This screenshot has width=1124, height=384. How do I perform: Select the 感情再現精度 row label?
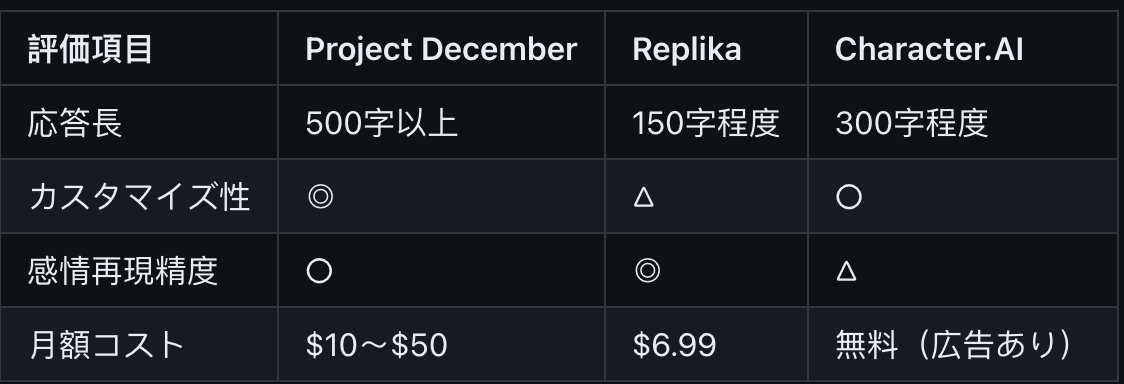(x=123, y=272)
